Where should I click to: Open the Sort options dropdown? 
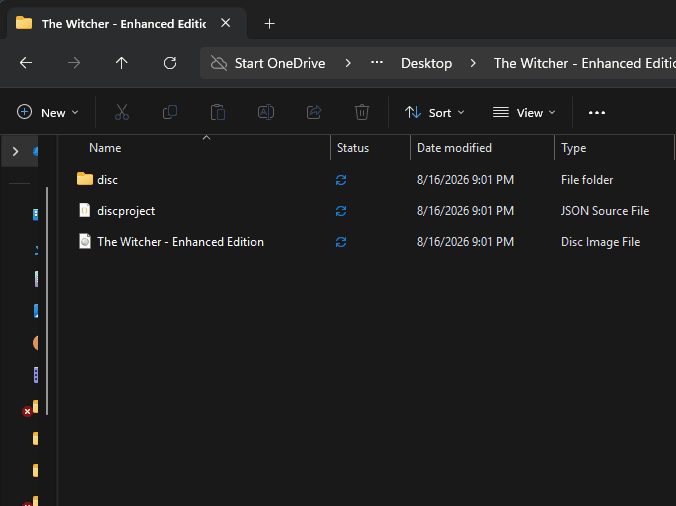pos(435,112)
